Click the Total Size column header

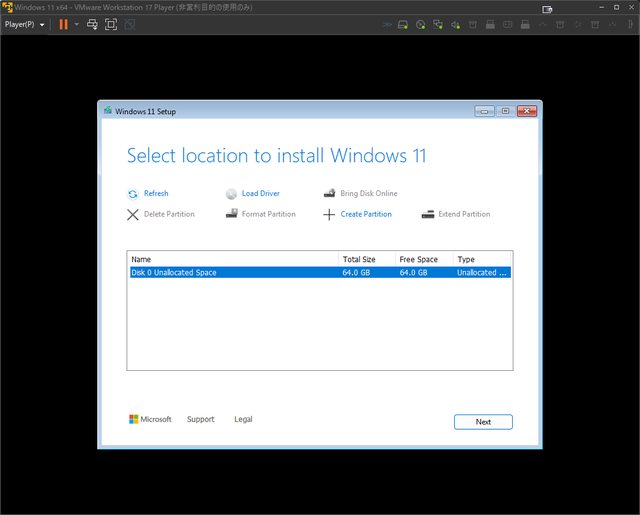coord(366,259)
